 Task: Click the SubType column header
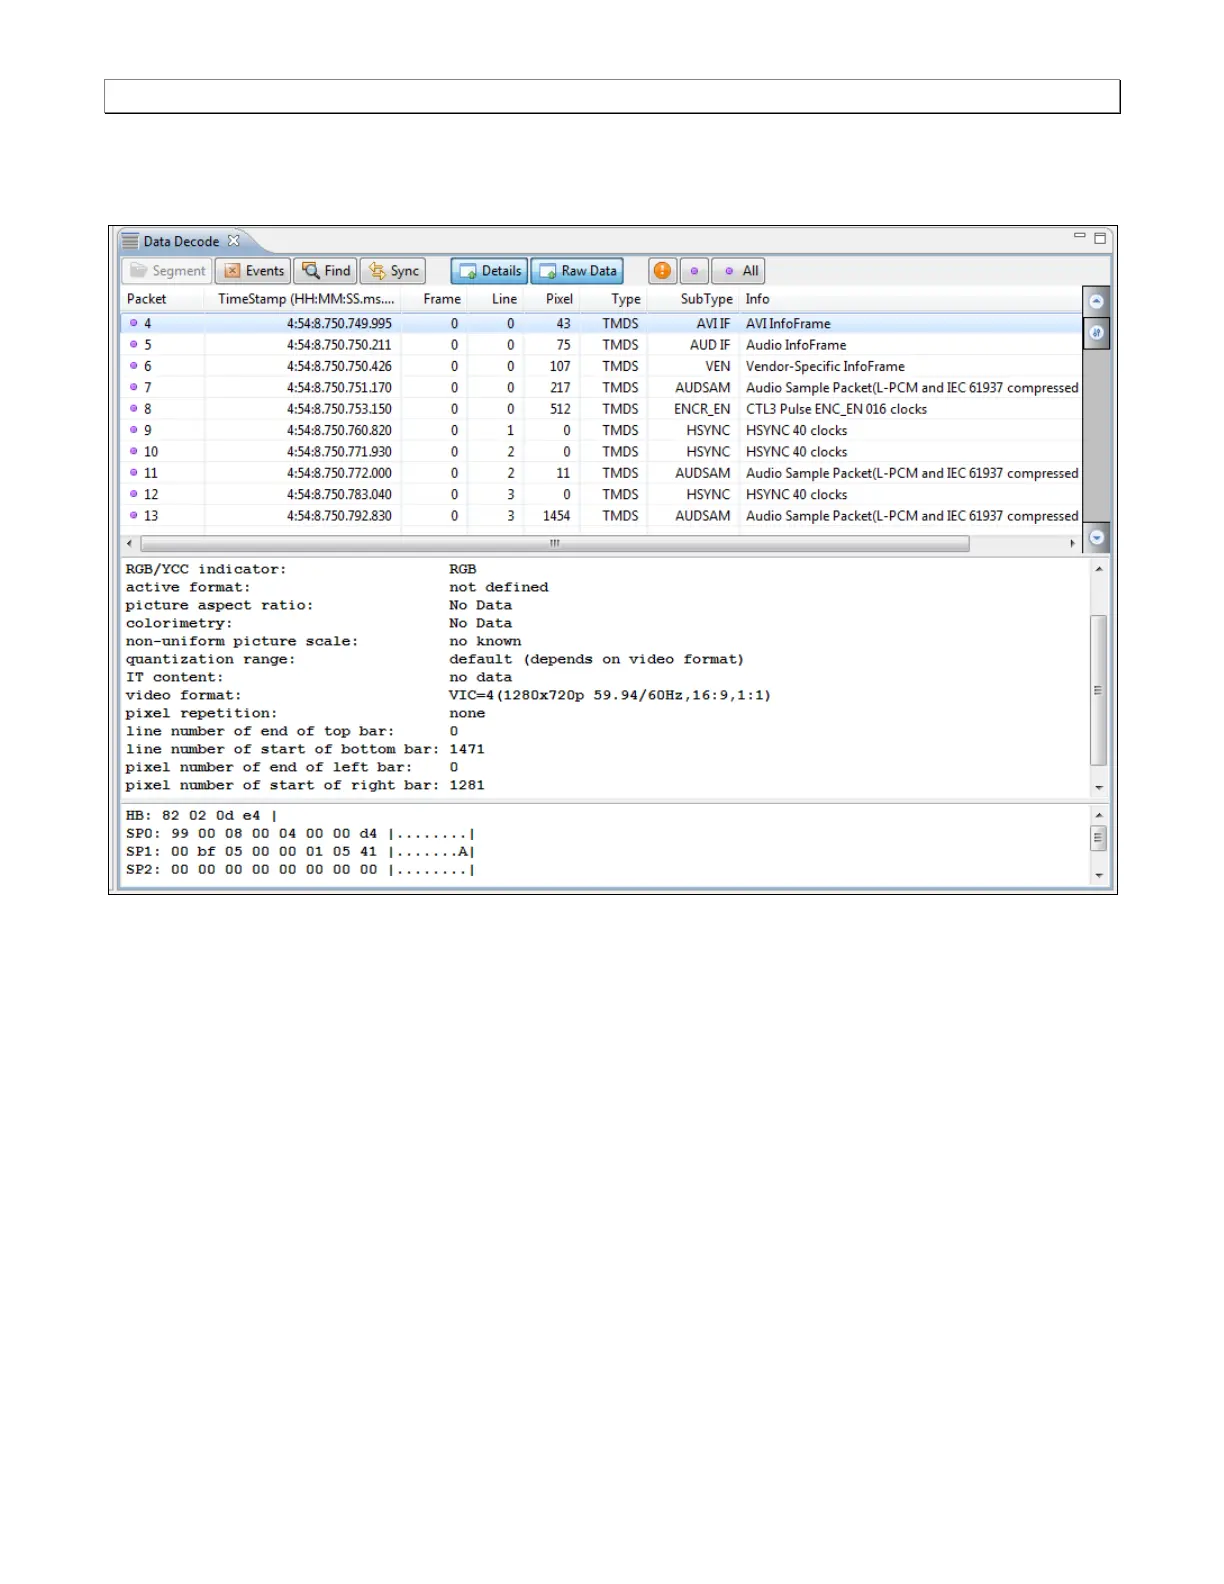[x=706, y=299]
